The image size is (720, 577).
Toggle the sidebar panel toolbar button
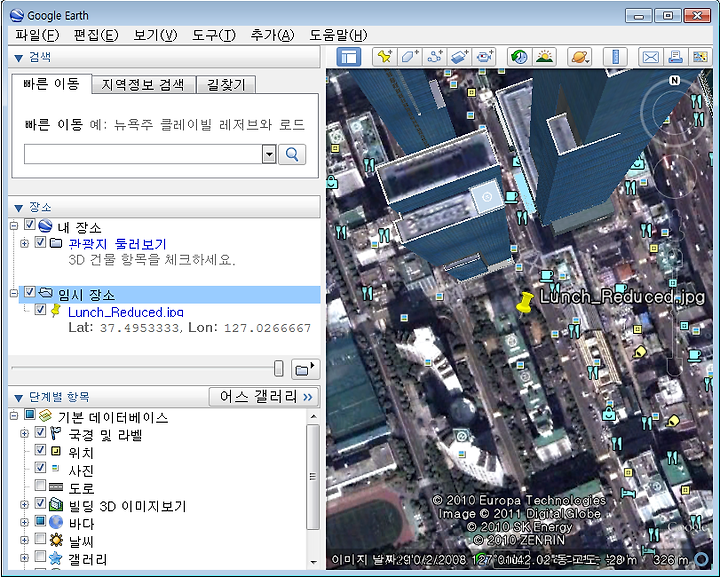[349, 57]
